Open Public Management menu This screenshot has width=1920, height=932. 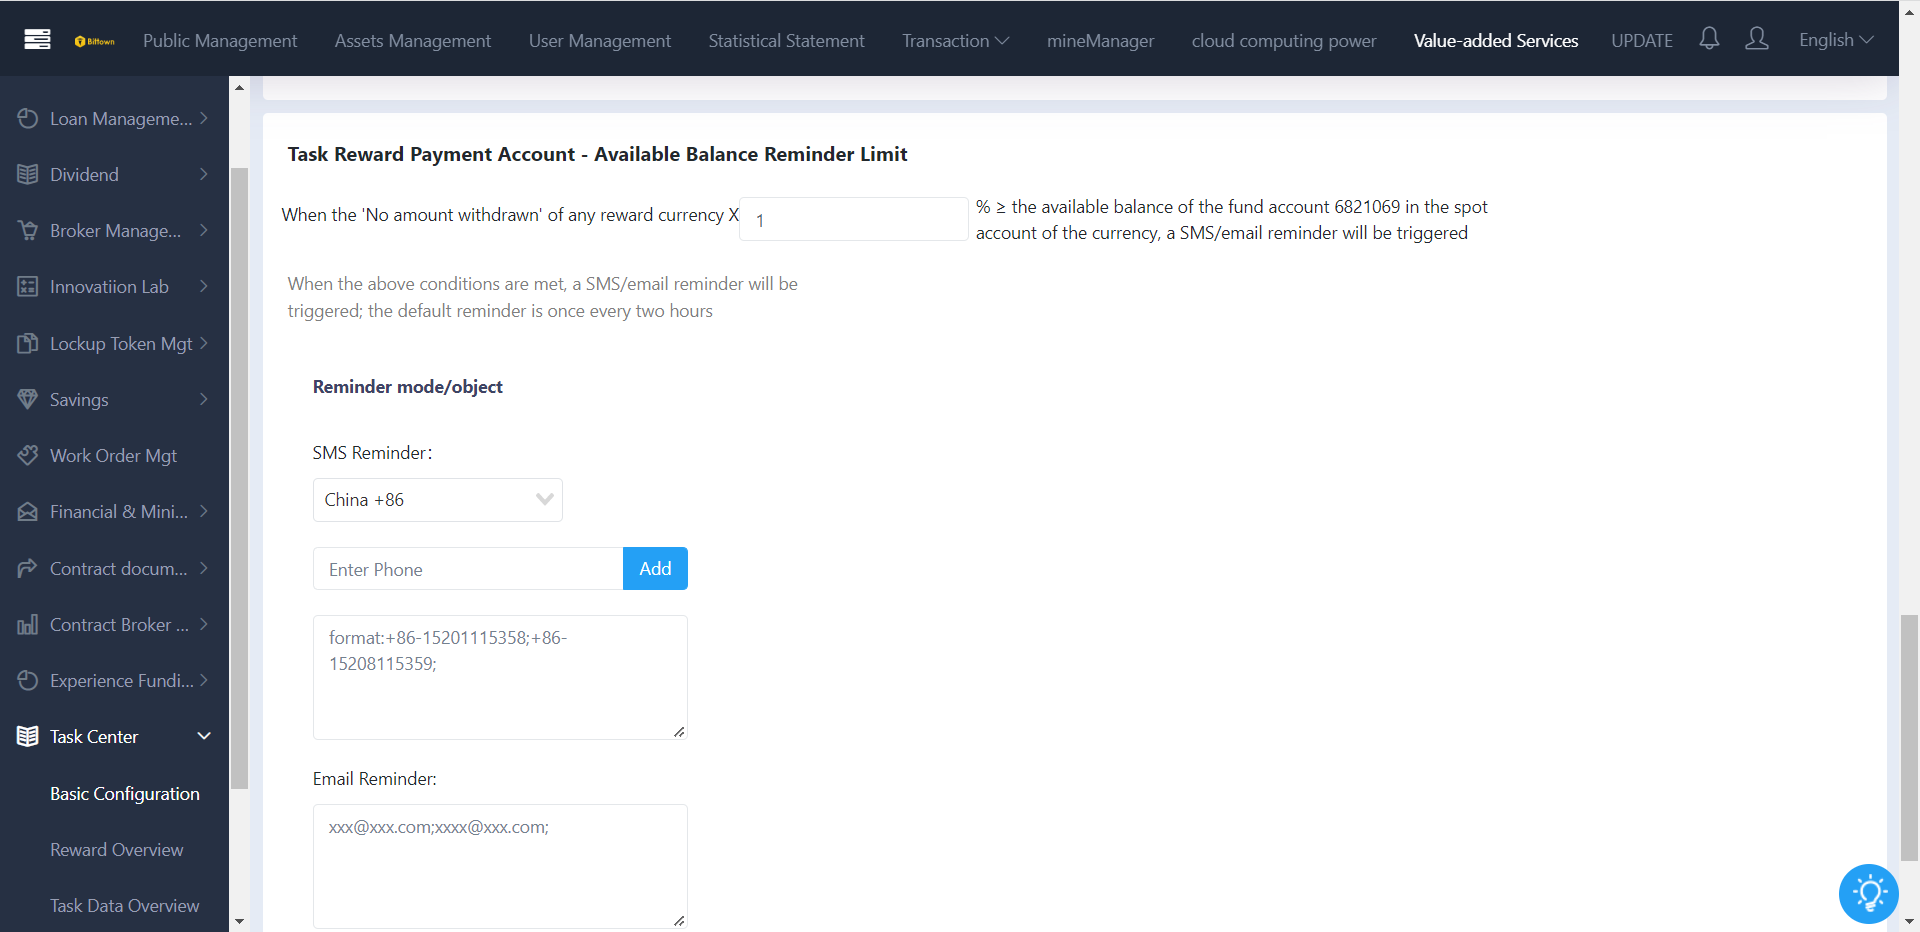click(x=220, y=40)
